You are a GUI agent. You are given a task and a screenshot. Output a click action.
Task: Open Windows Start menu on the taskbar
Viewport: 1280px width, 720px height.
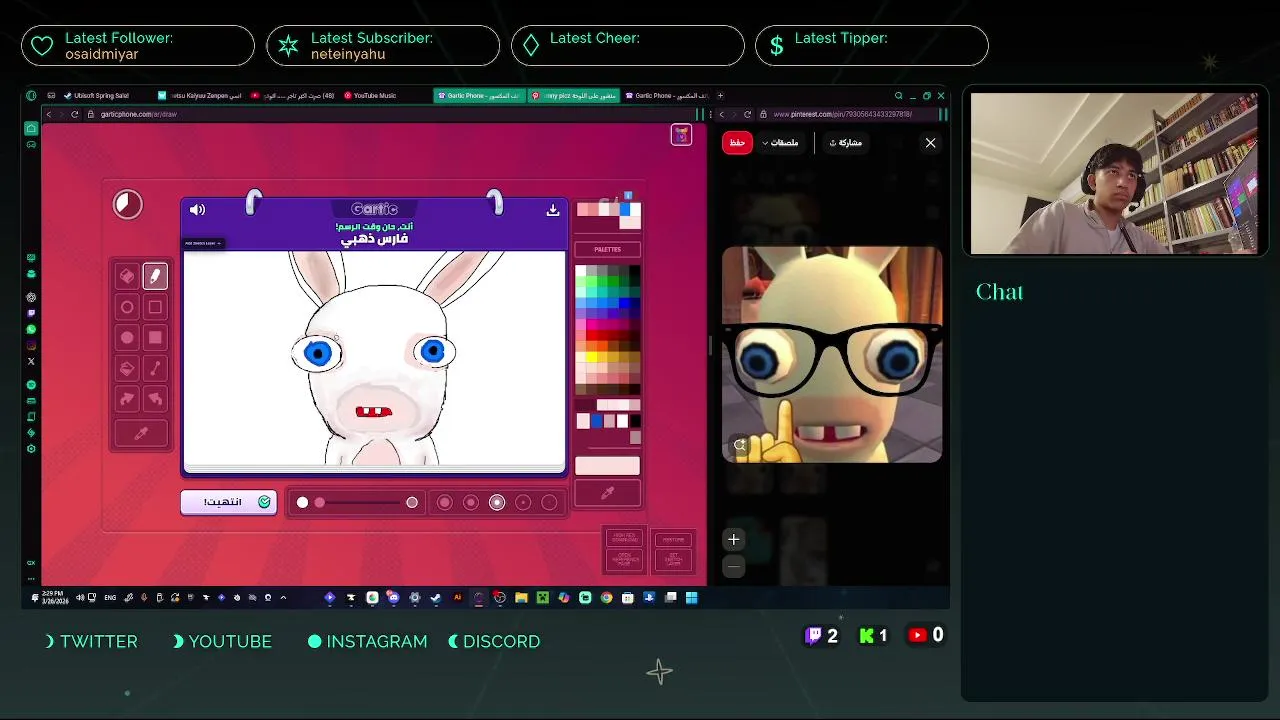click(x=691, y=598)
